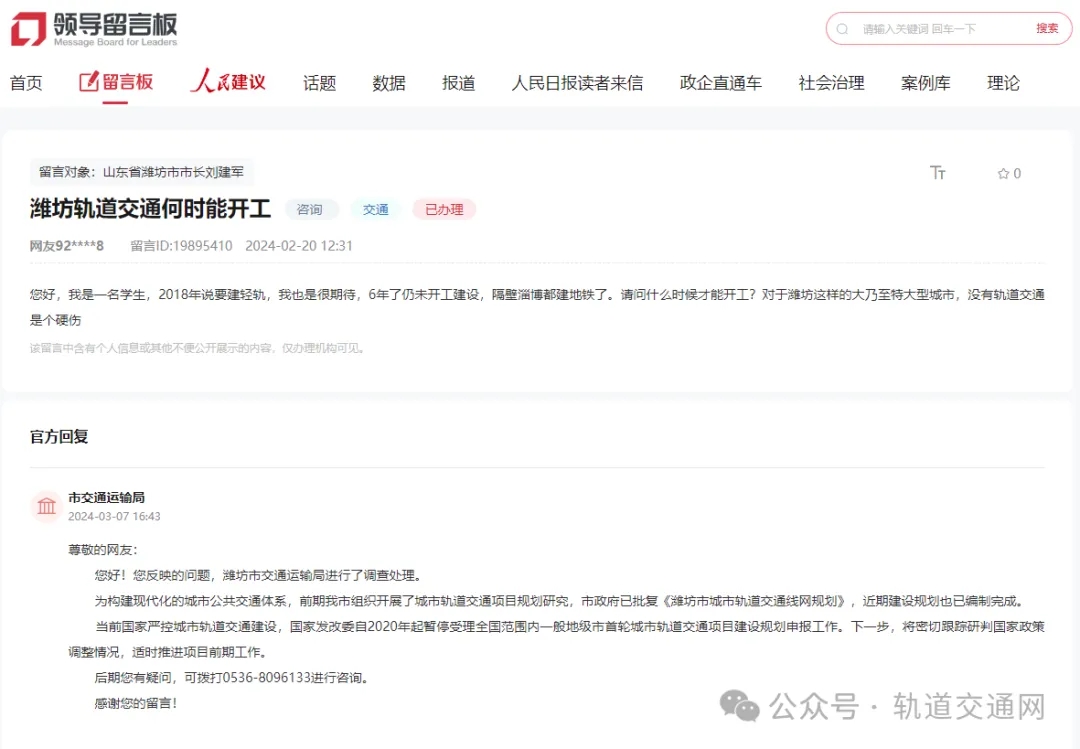Click the Message Board for Leaders logo
This screenshot has width=1080, height=749.
pos(94,29)
